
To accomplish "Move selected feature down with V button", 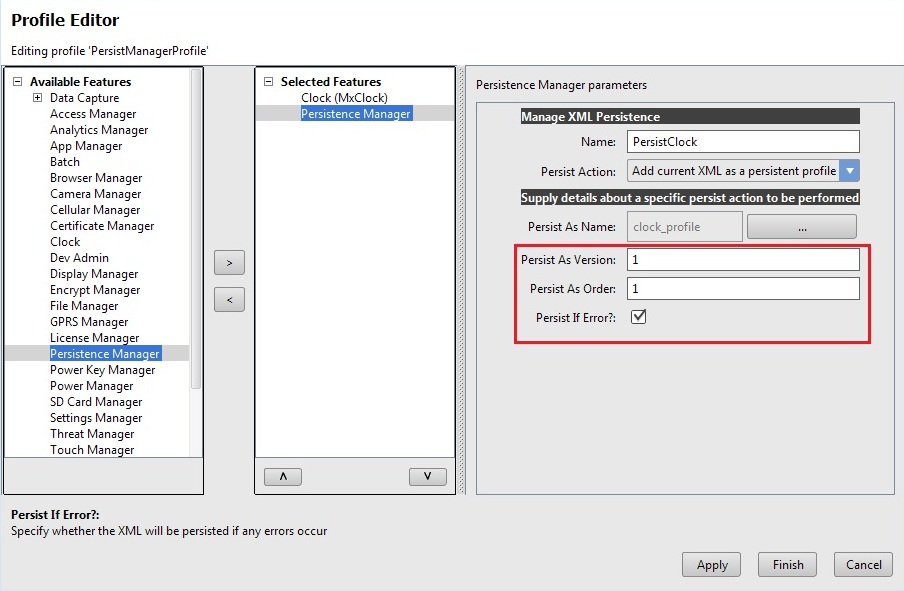I will pos(427,477).
